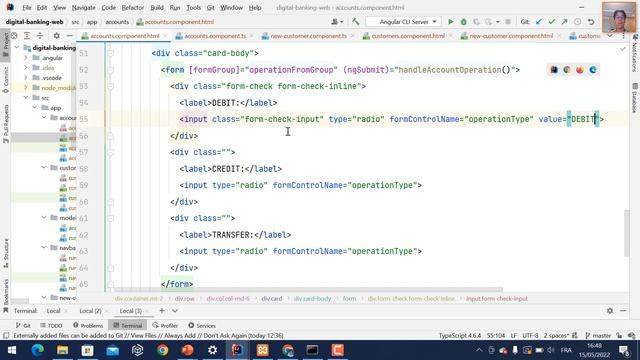This screenshot has width=640, height=360.
Task: Open the Navigate menu
Action: (83, 7)
